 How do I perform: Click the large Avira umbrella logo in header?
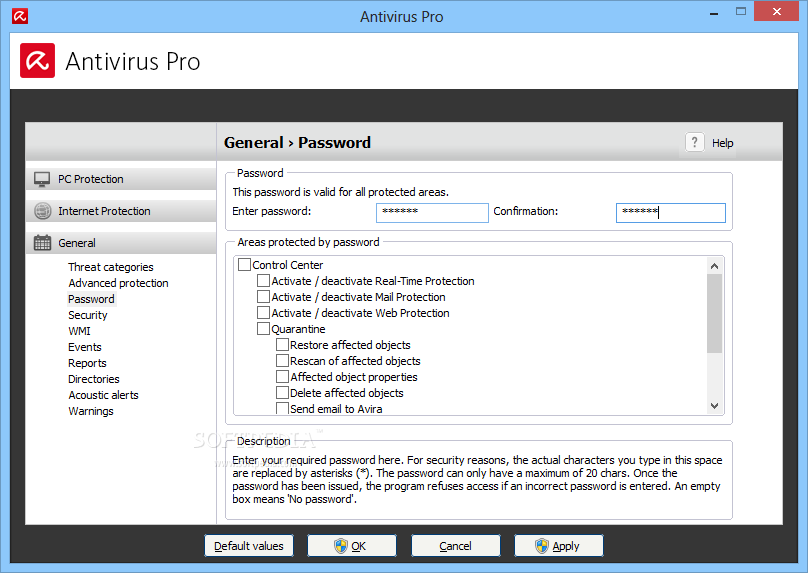click(38, 61)
